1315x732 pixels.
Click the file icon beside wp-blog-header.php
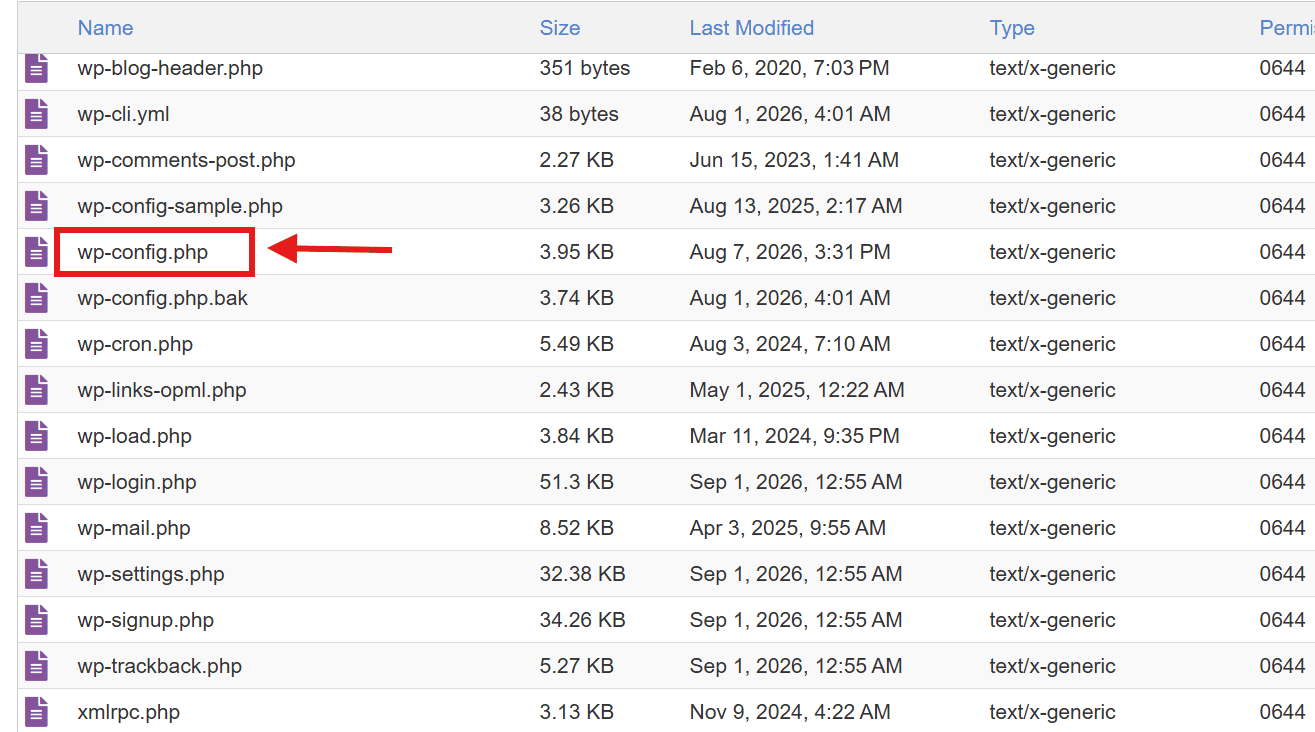[36, 68]
